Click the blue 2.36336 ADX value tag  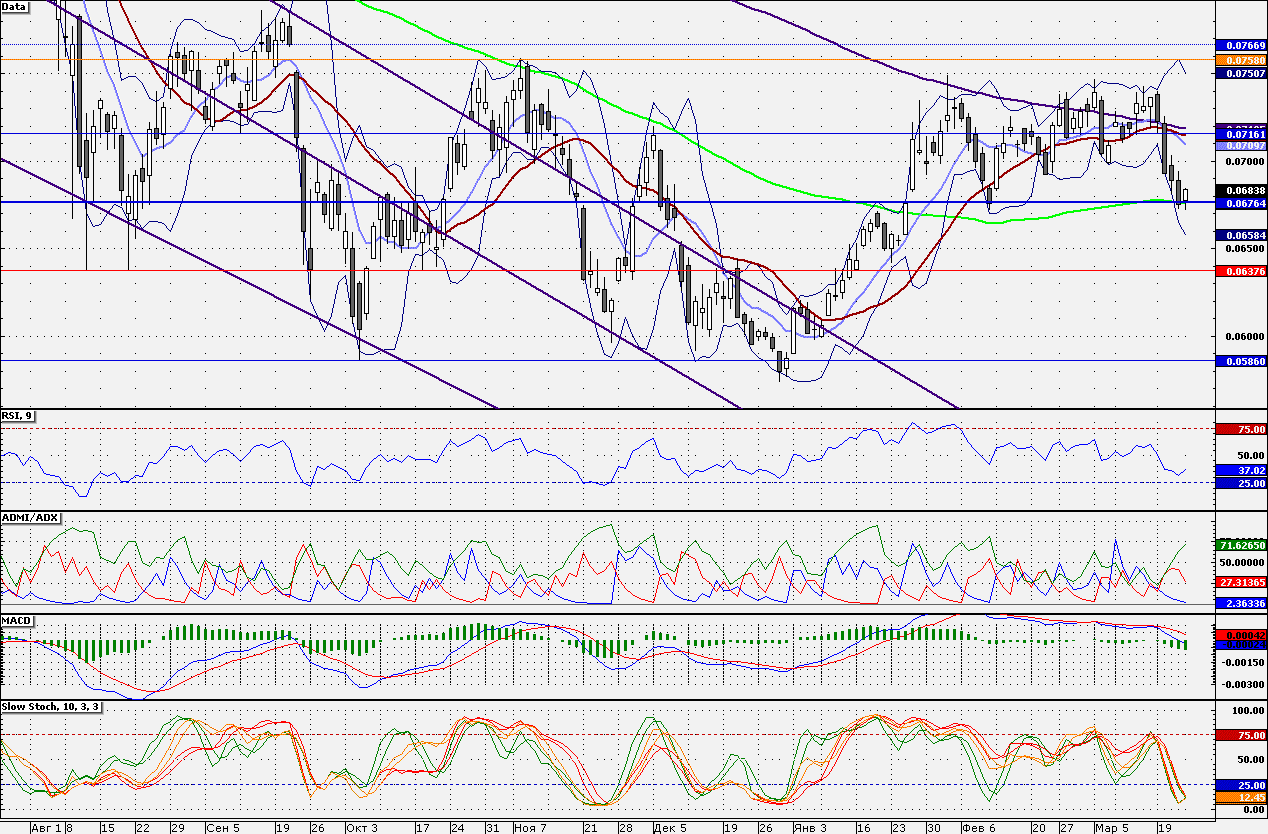click(x=1240, y=603)
